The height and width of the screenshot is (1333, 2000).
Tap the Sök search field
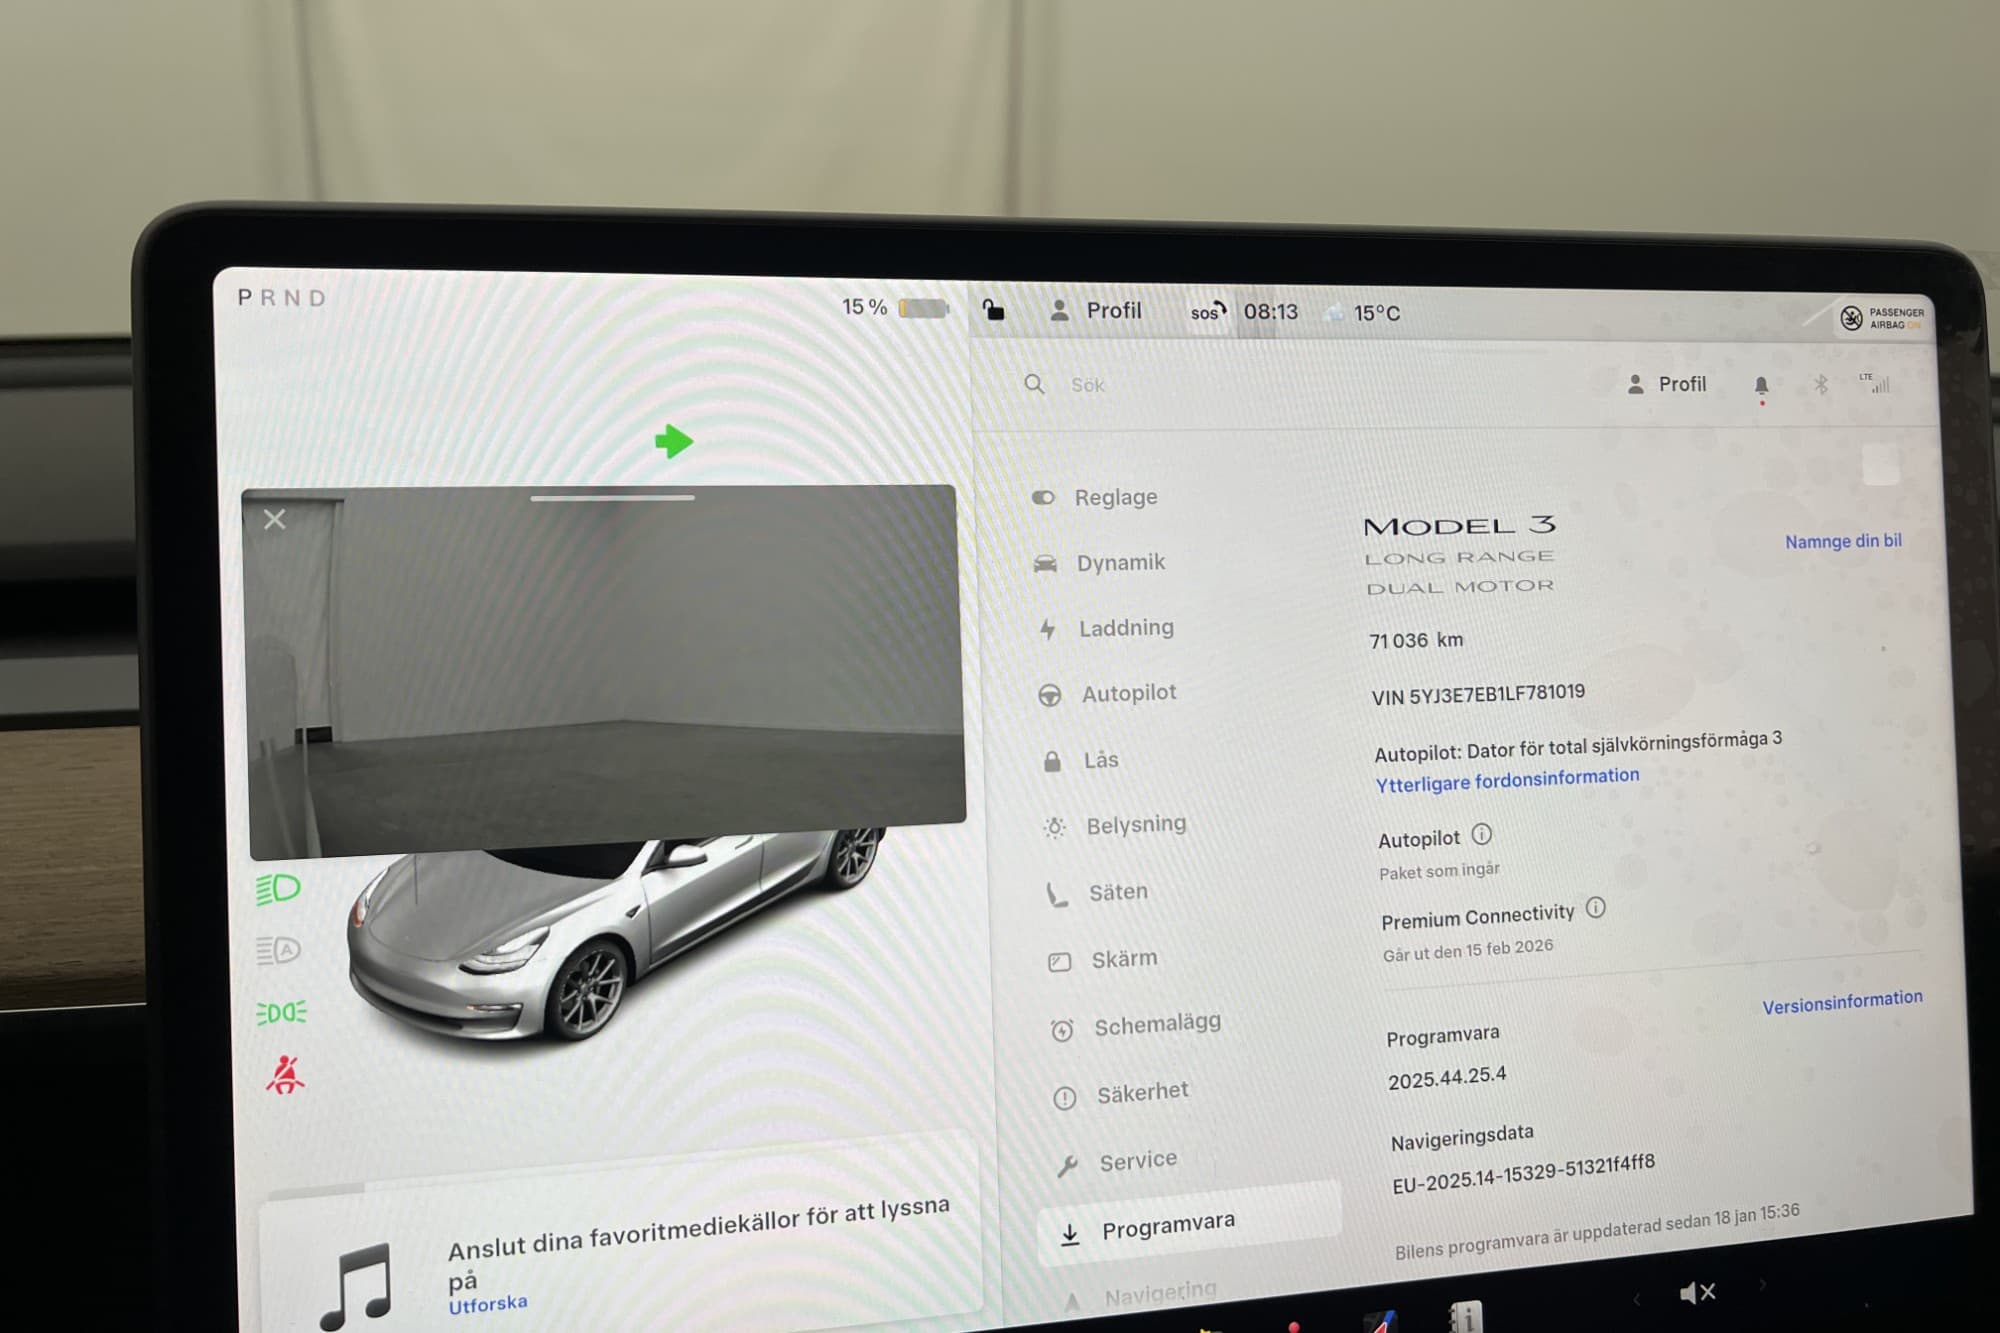[x=1088, y=385]
